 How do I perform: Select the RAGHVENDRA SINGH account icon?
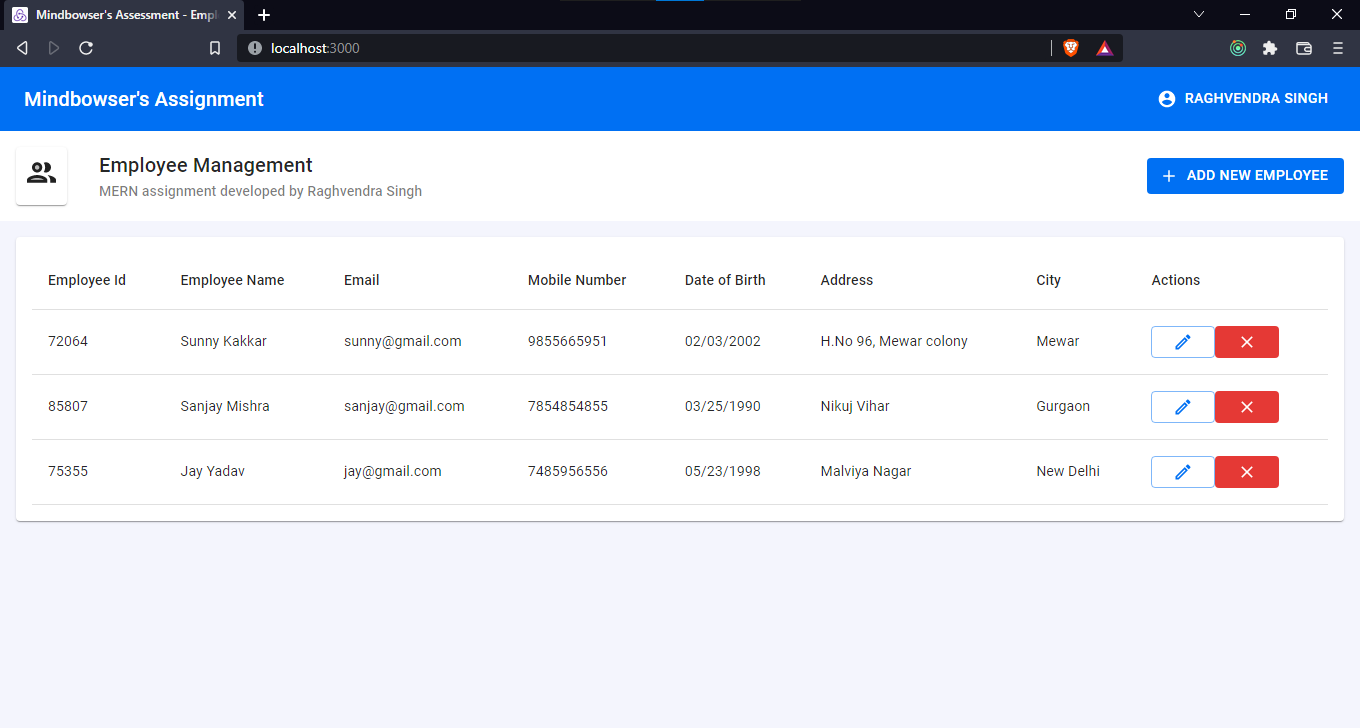1166,98
